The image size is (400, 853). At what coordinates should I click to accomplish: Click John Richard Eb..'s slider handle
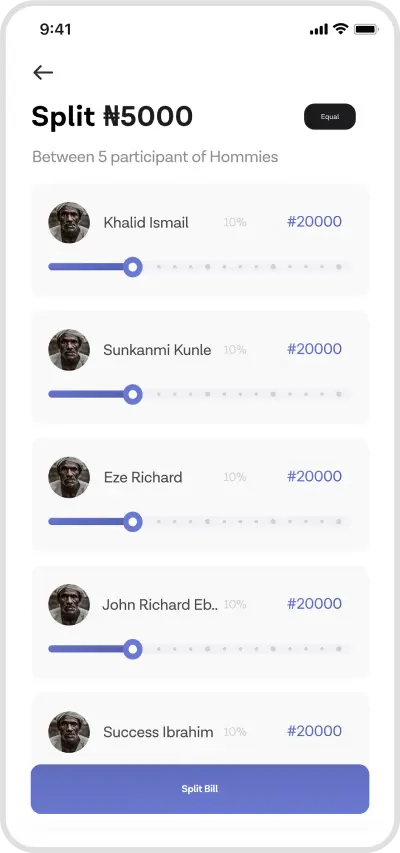132,649
